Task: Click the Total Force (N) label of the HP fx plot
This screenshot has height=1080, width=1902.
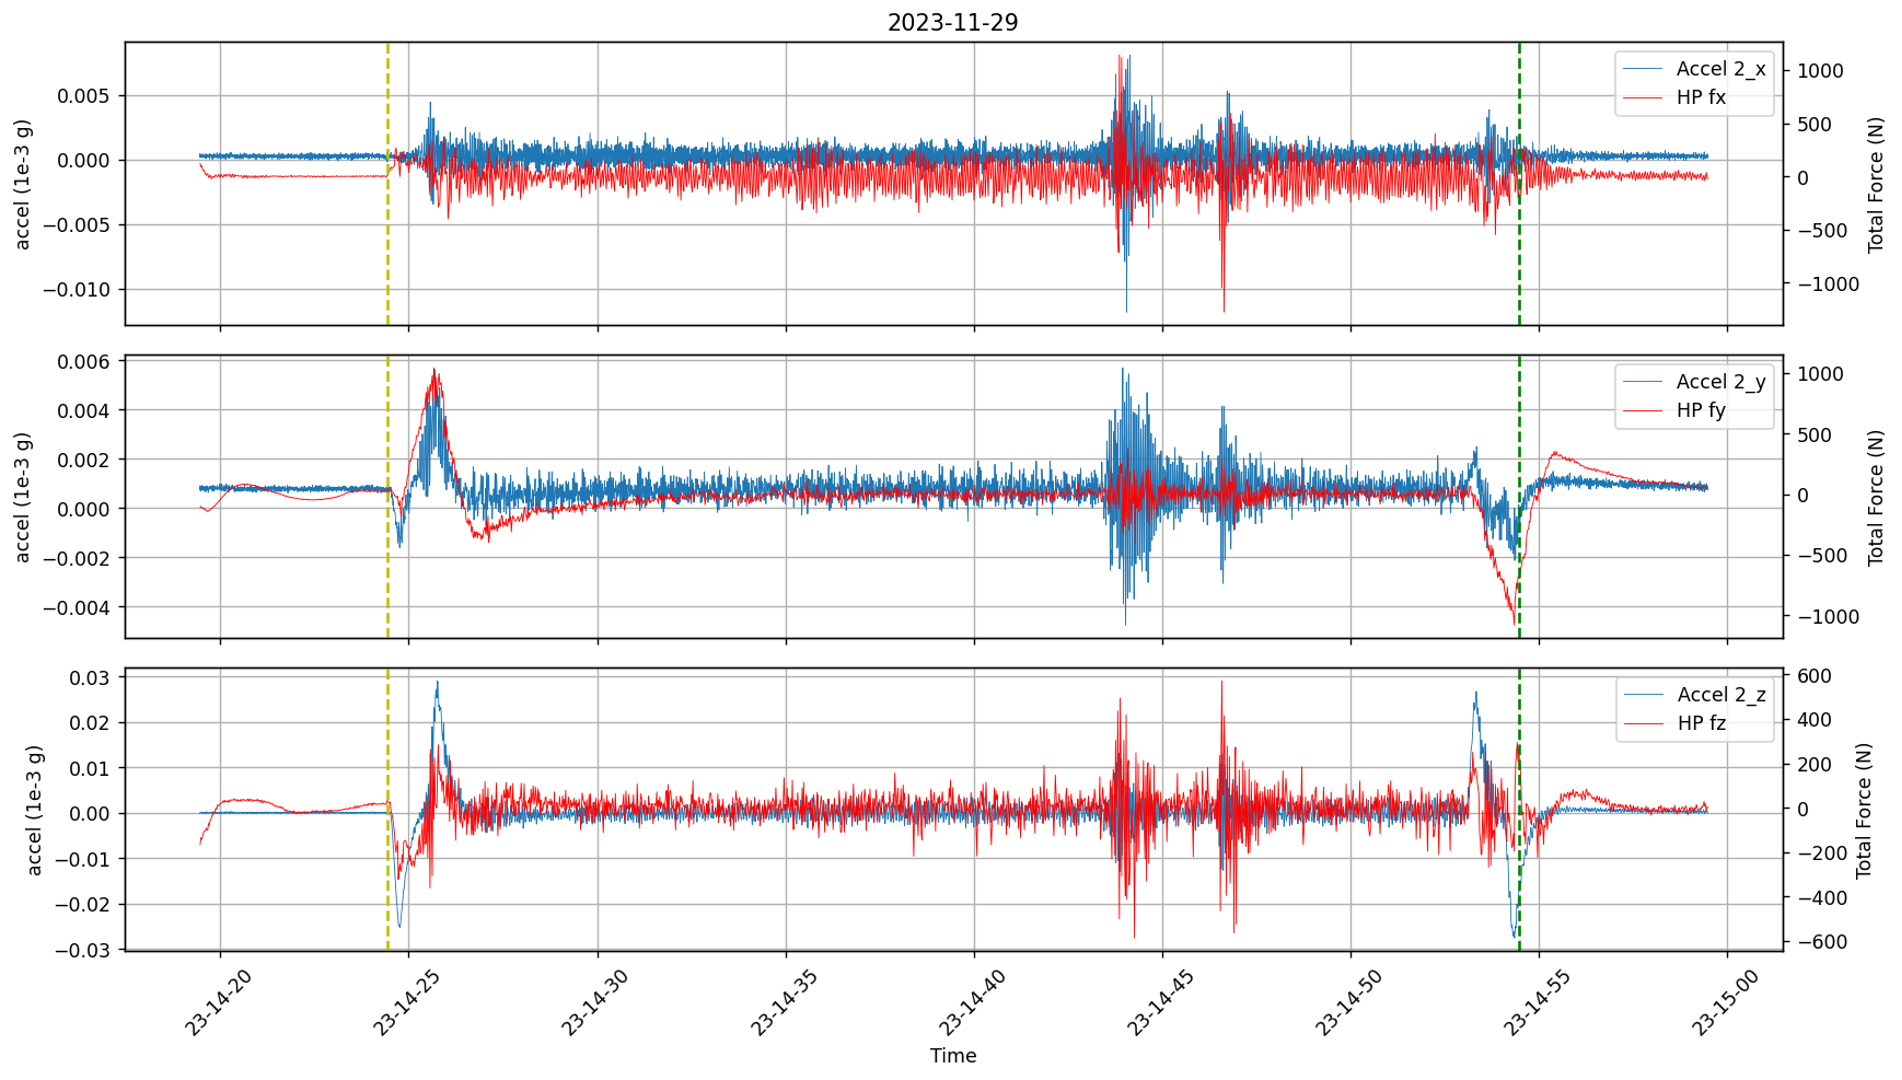Action: [1875, 184]
